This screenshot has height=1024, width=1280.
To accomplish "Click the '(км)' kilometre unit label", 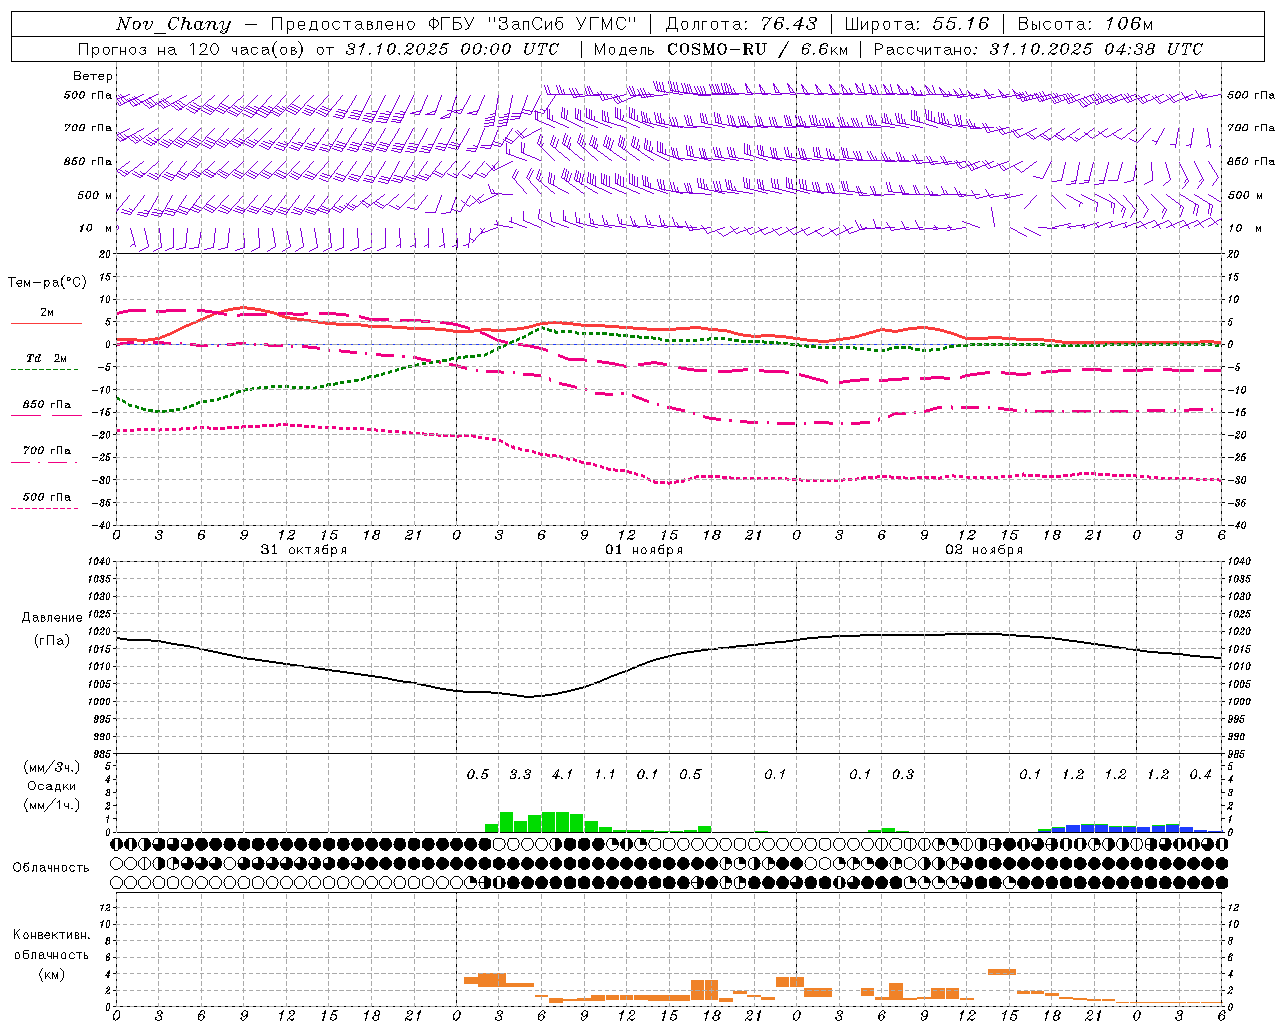I will point(51,974).
